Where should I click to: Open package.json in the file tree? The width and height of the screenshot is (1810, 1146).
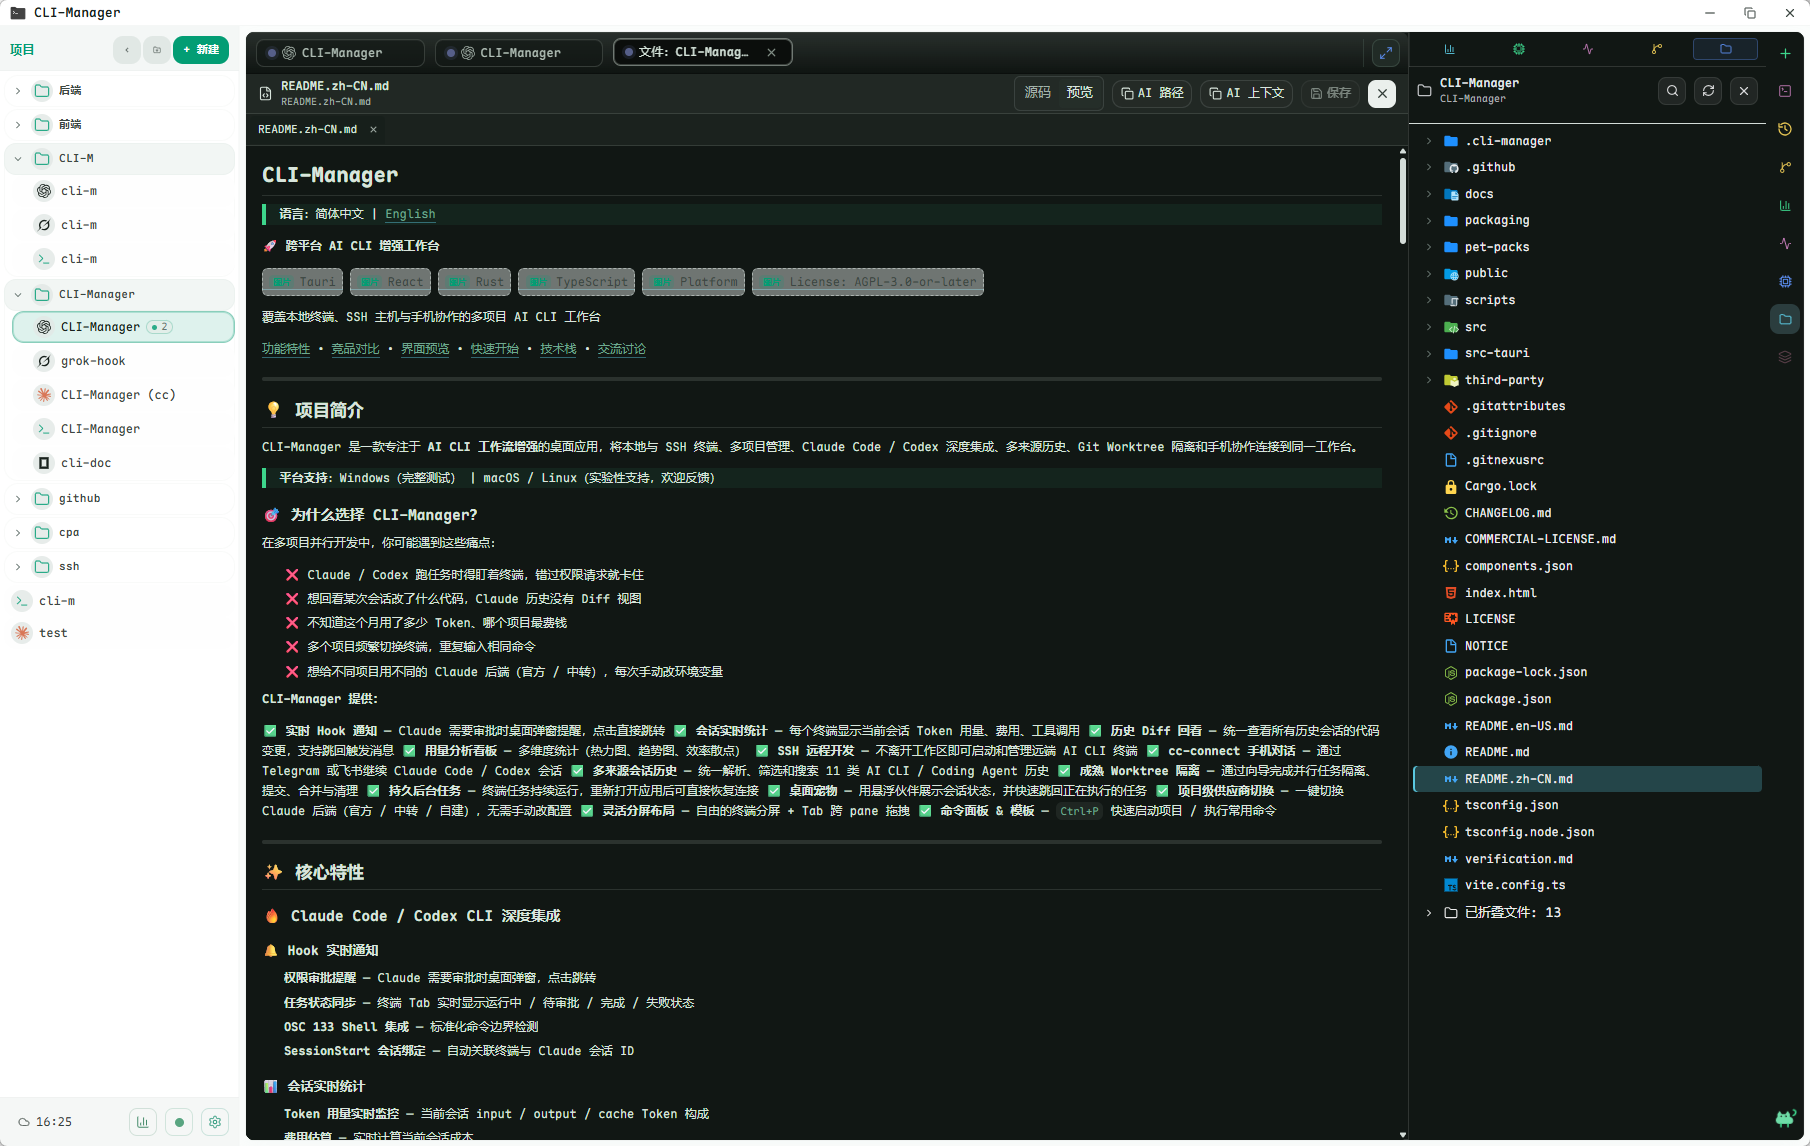pyautogui.click(x=1588, y=699)
